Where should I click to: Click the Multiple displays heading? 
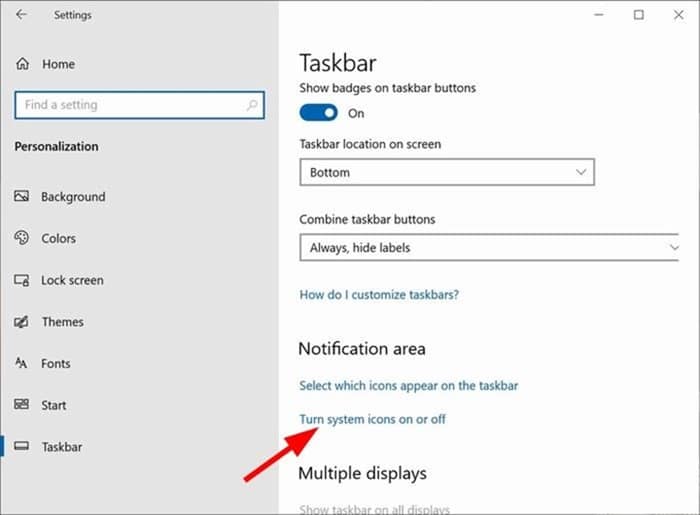click(362, 473)
